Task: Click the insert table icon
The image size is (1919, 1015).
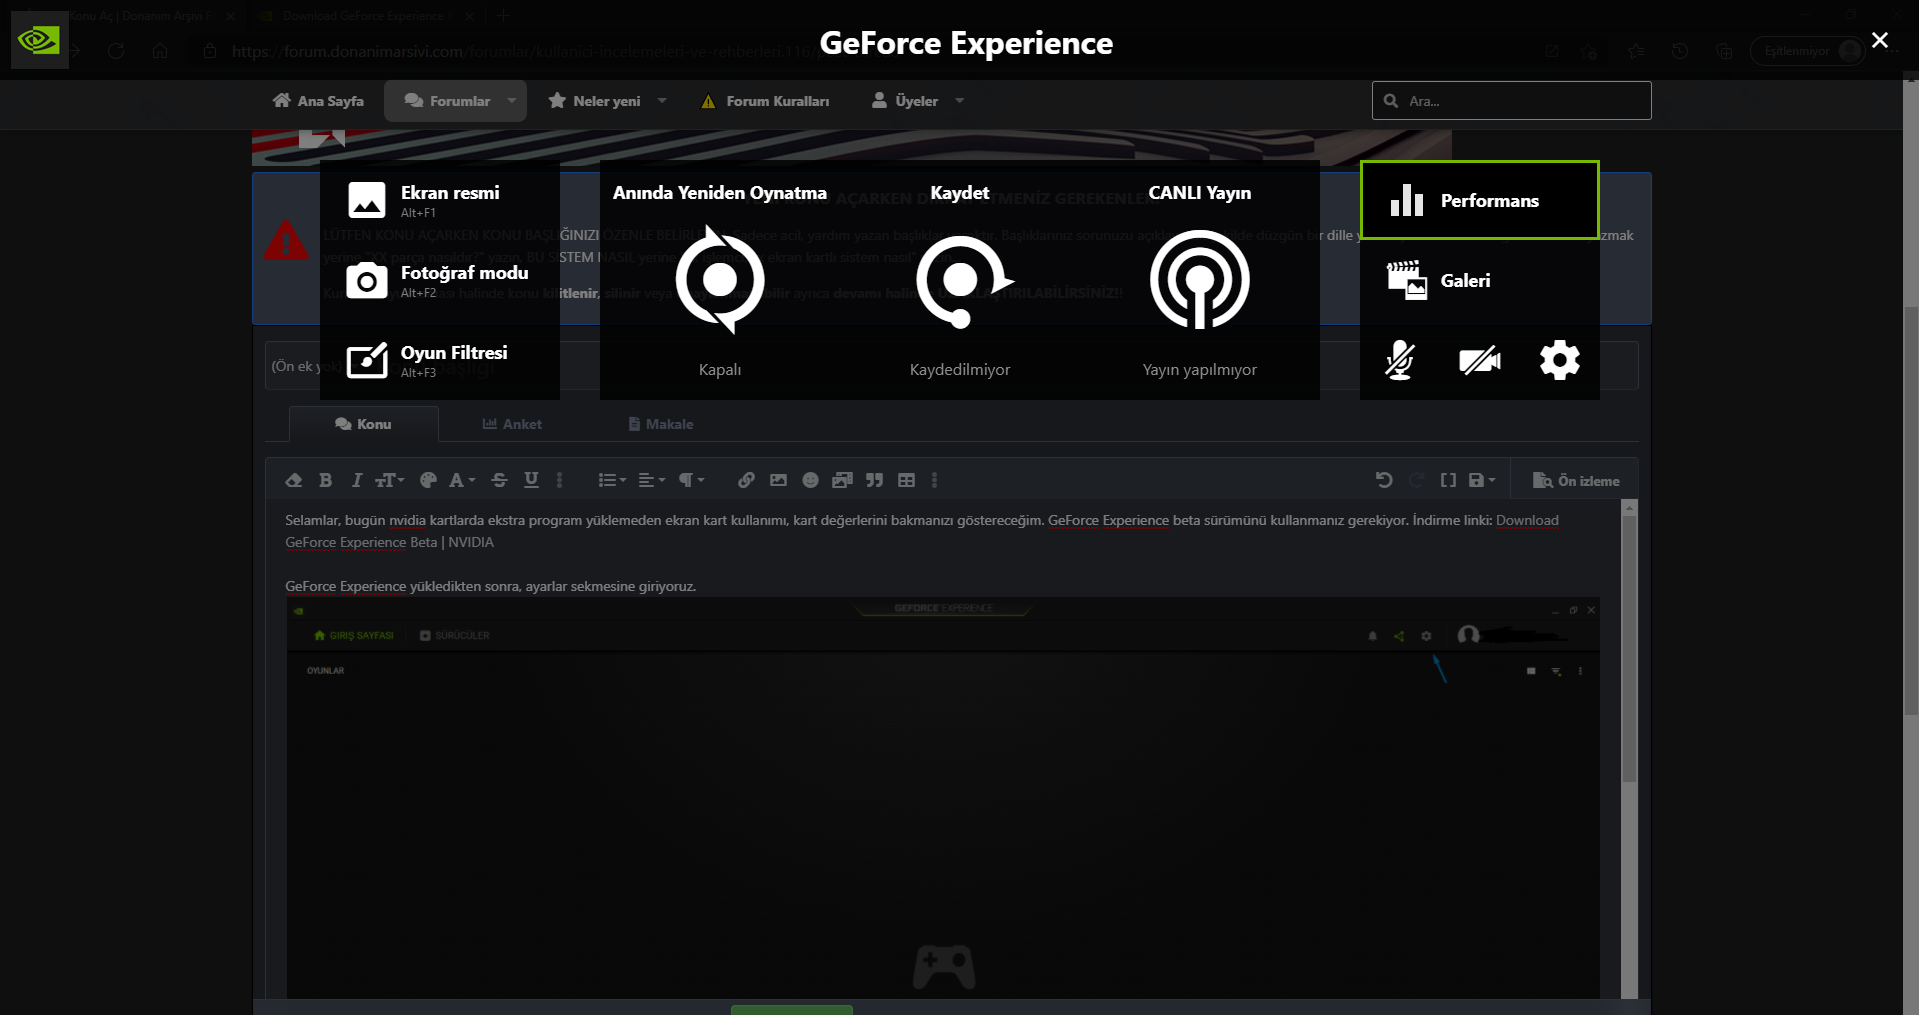Action: point(906,480)
